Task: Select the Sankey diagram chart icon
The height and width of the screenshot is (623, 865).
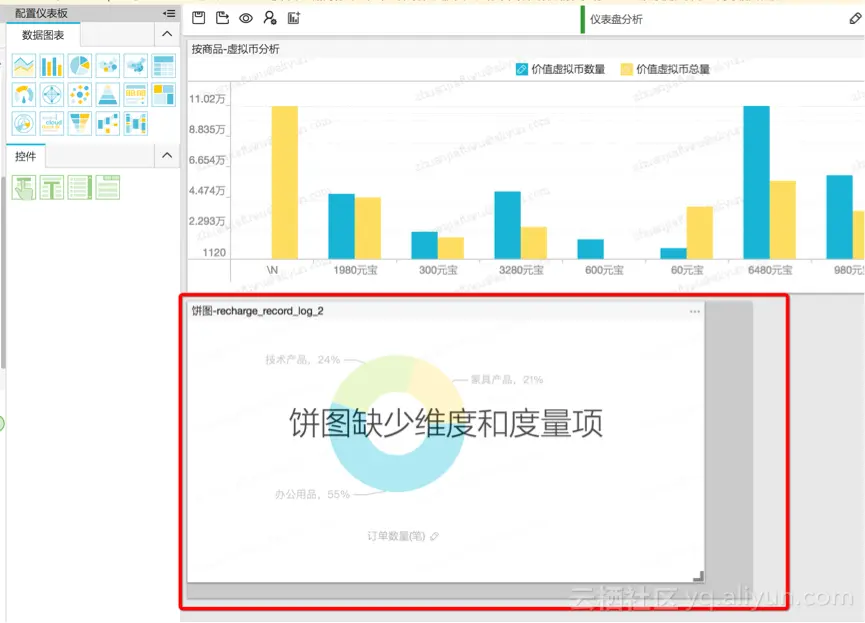Action: pyautogui.click(x=136, y=124)
